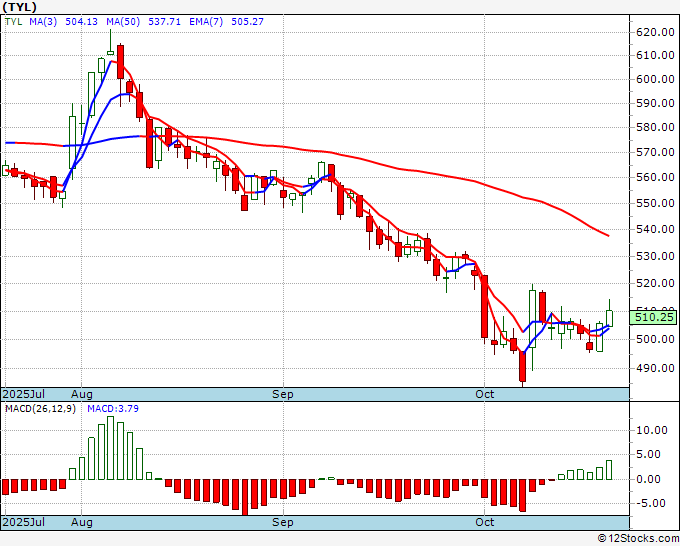The image size is (680, 546).
Task: Click the MA(50) legend label
Action: pyautogui.click(x=123, y=22)
